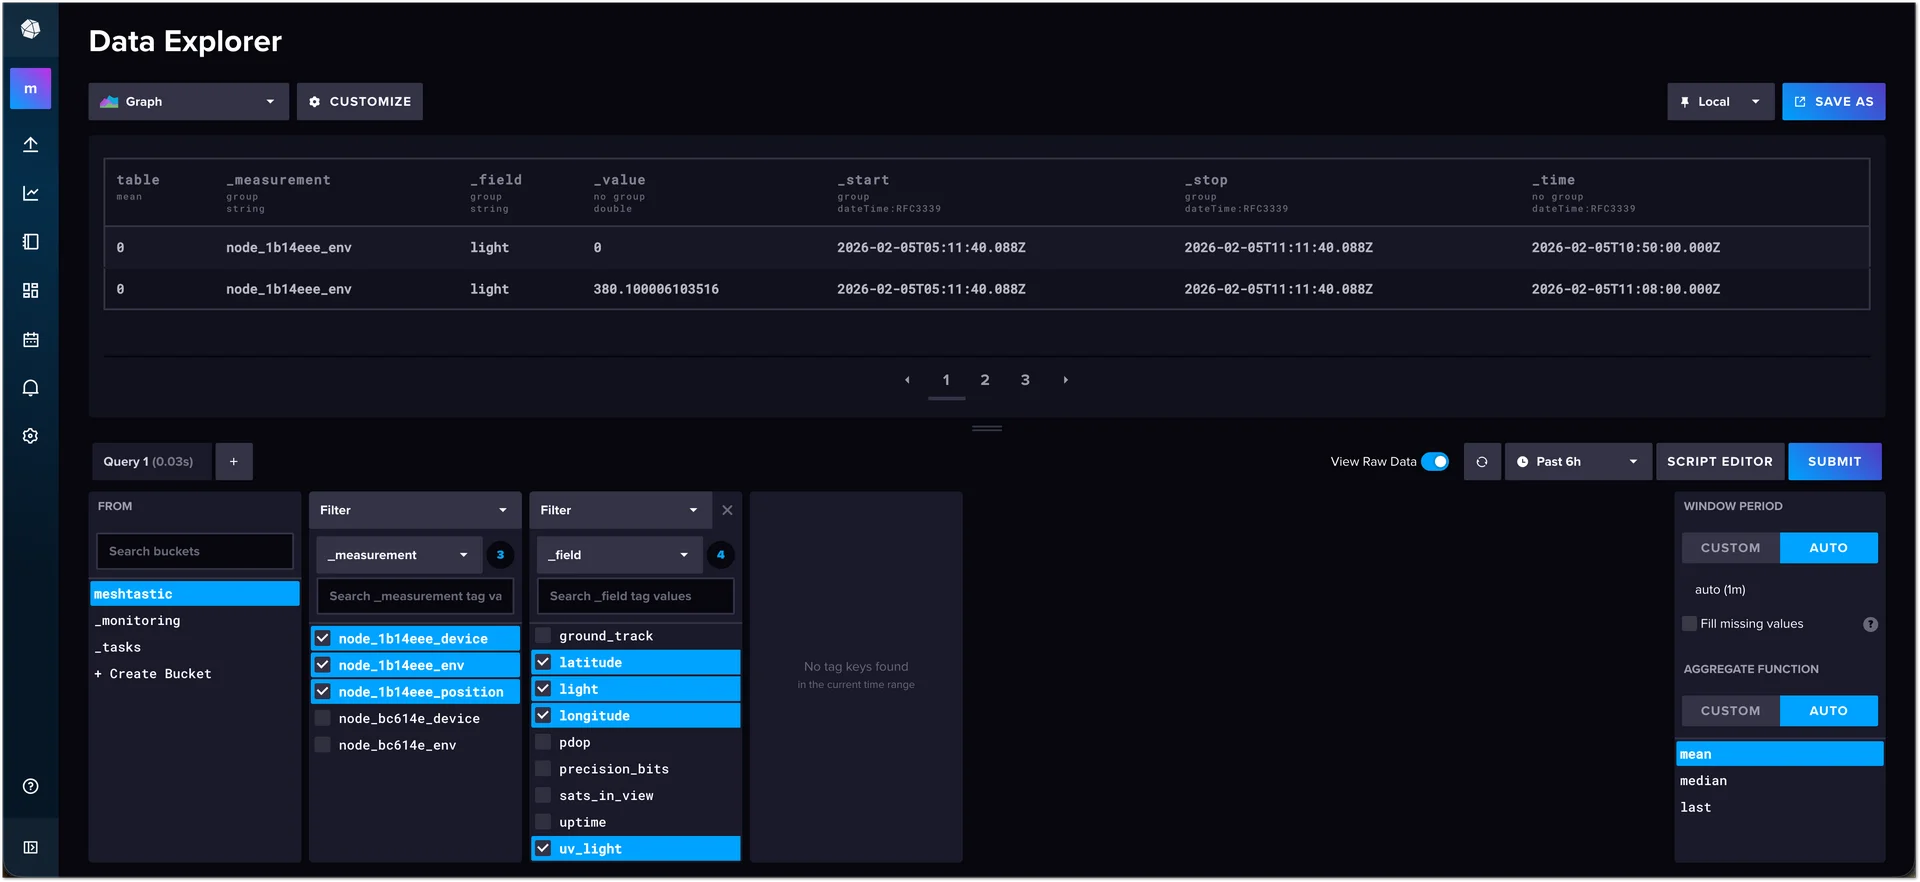Go to results page 2
Viewport: 1920px width, 882px height.
click(985, 380)
